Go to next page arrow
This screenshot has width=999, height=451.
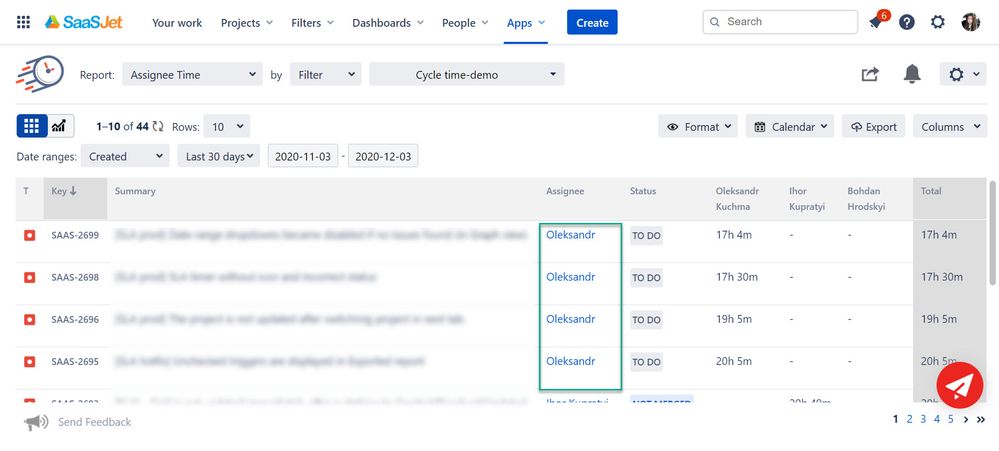(x=967, y=419)
